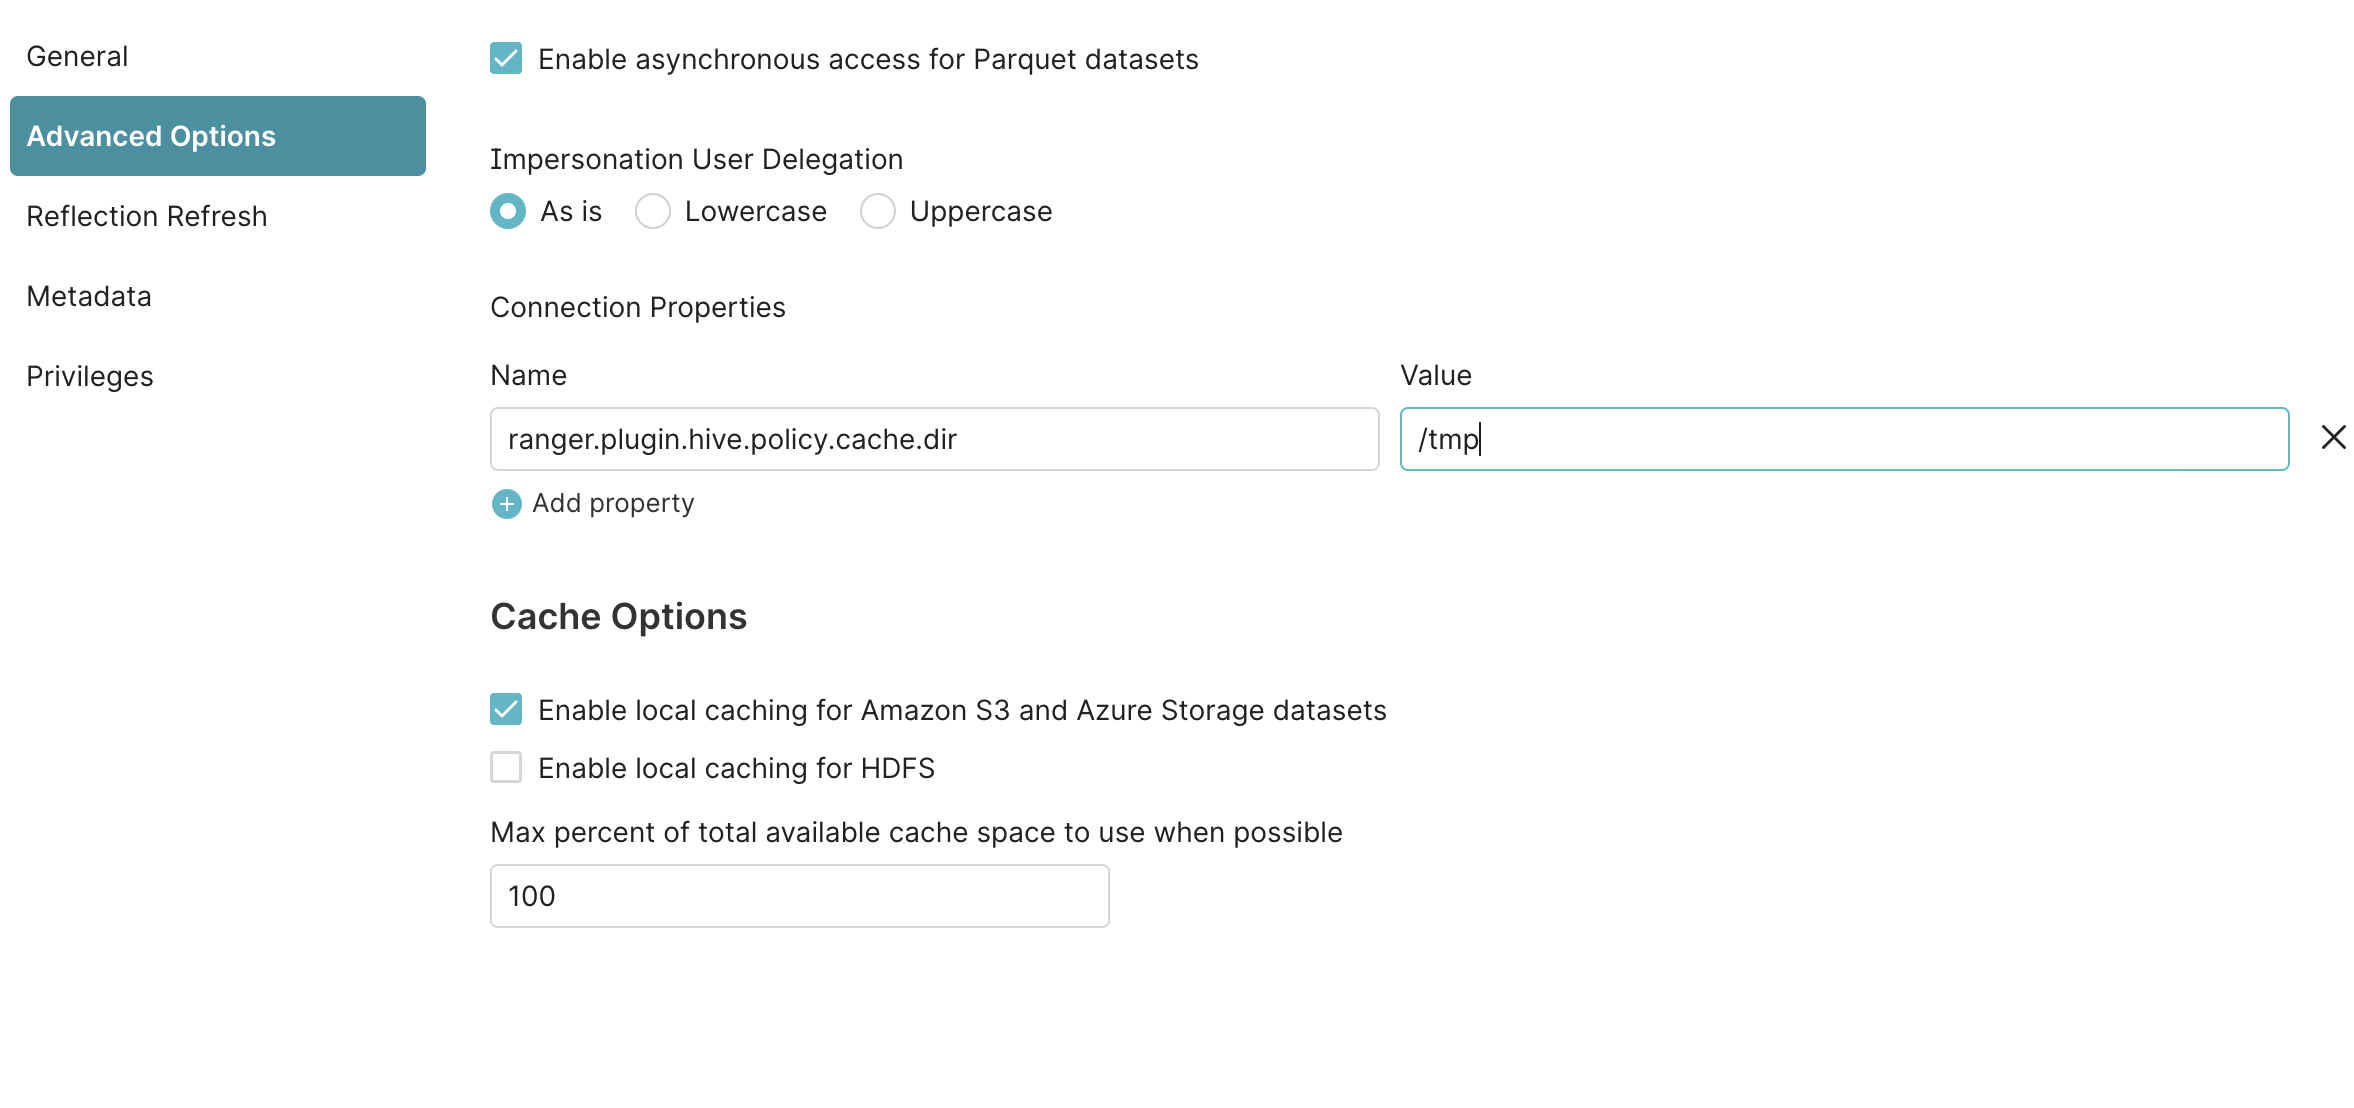Click the Add property link text
The width and height of the screenshot is (2354, 1108).
612,503
